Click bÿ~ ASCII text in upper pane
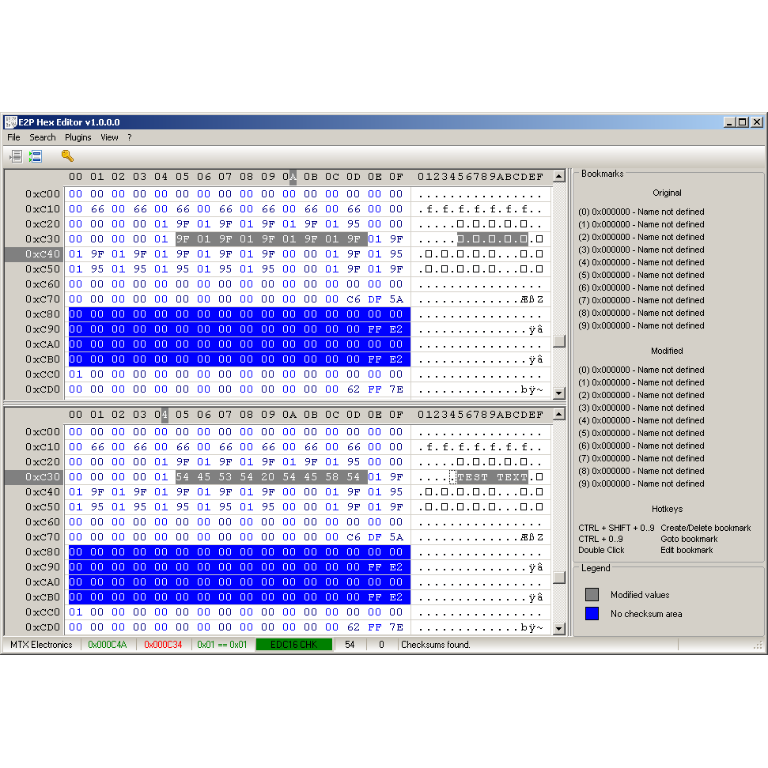The height and width of the screenshot is (768, 768). tap(532, 390)
